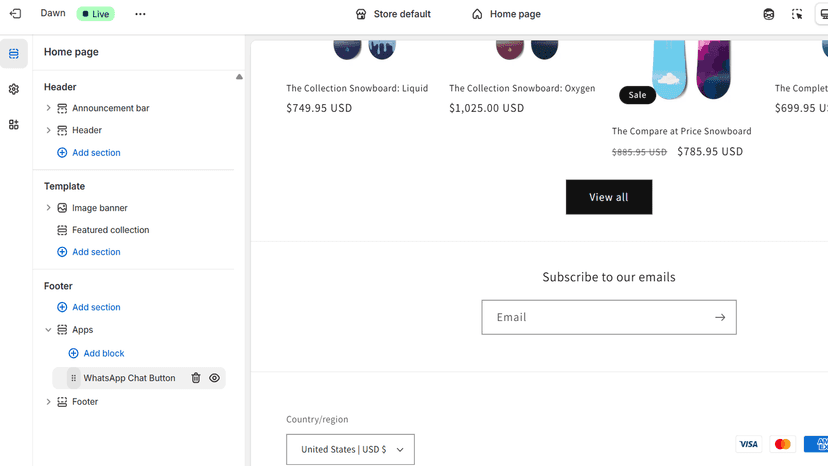
Task: Click the Mastercard payment icon
Action: (783, 444)
